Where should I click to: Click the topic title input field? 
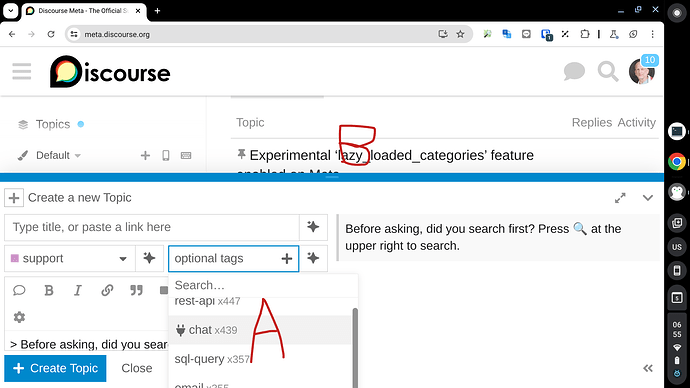pyautogui.click(x=152, y=227)
